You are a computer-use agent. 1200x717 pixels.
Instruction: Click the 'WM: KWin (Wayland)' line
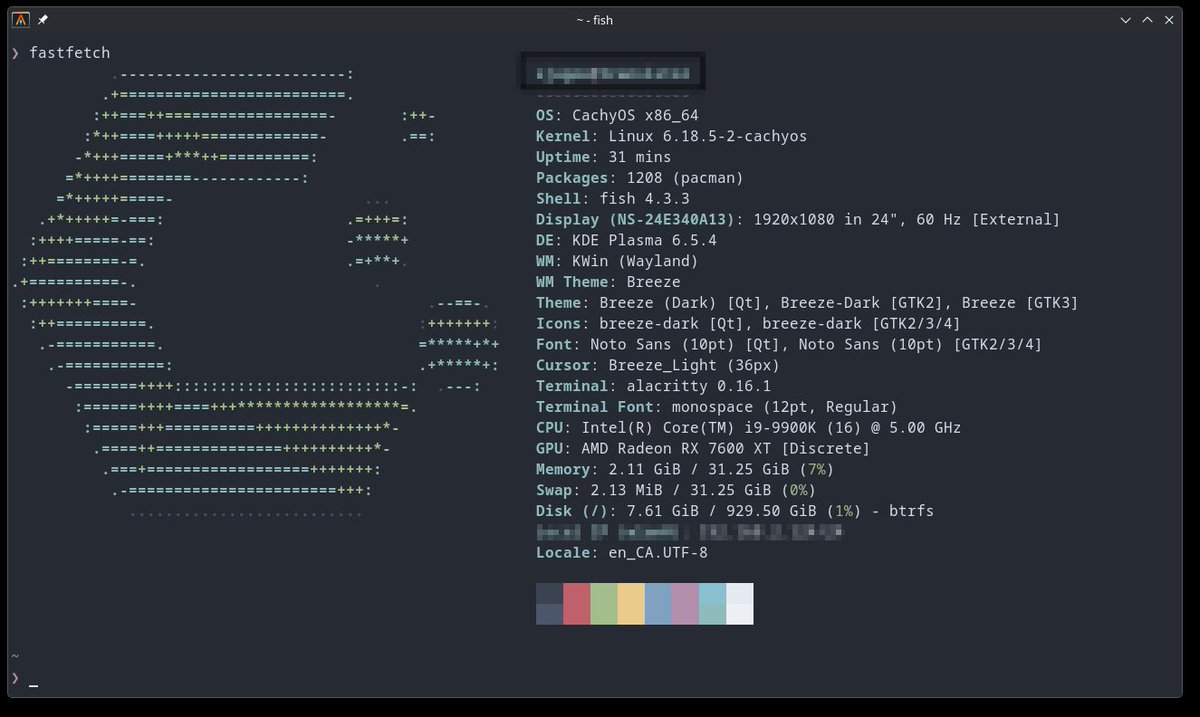(x=617, y=261)
